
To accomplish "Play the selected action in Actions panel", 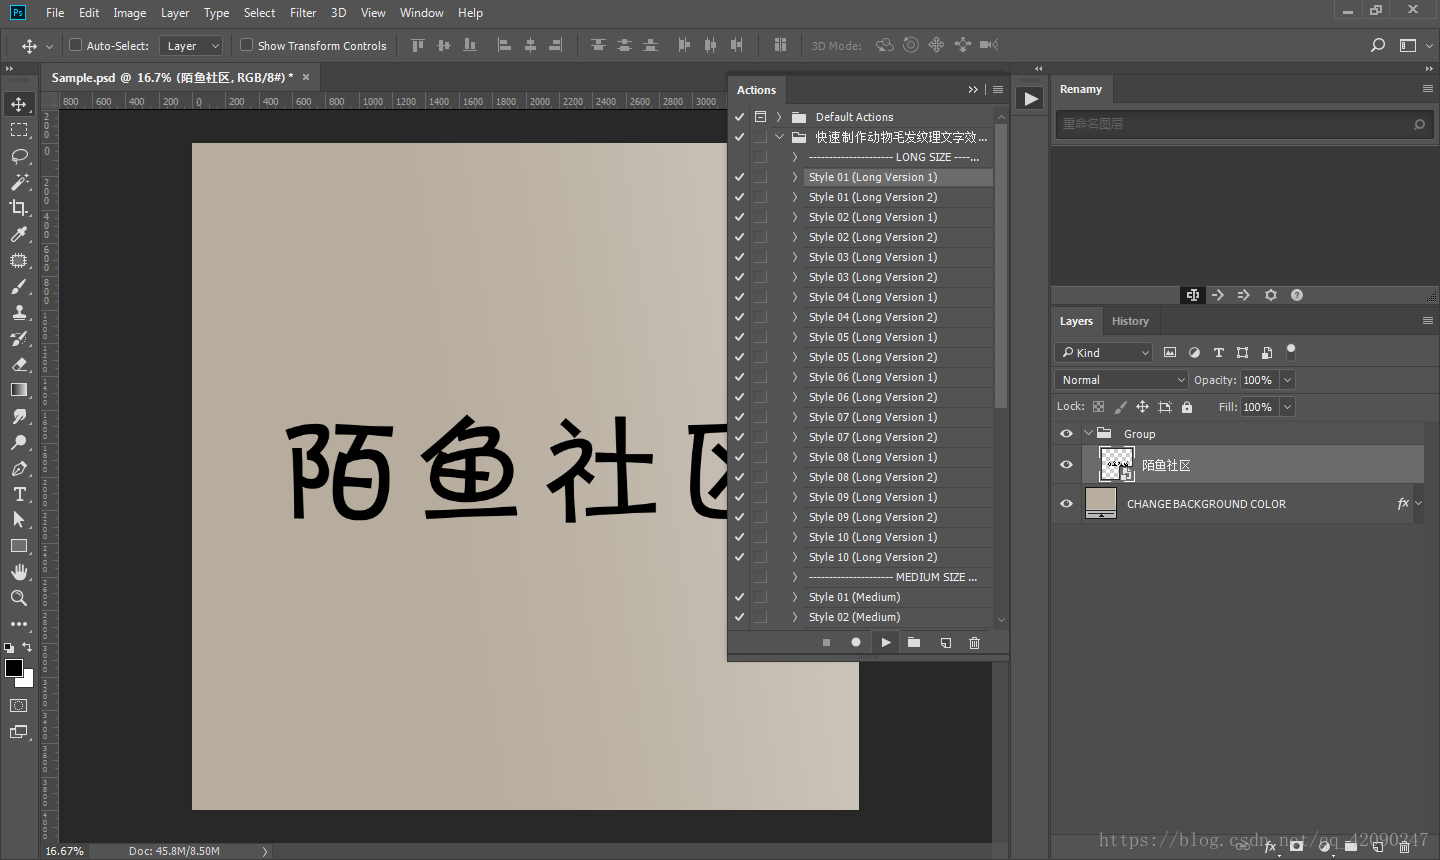I will pyautogui.click(x=885, y=643).
